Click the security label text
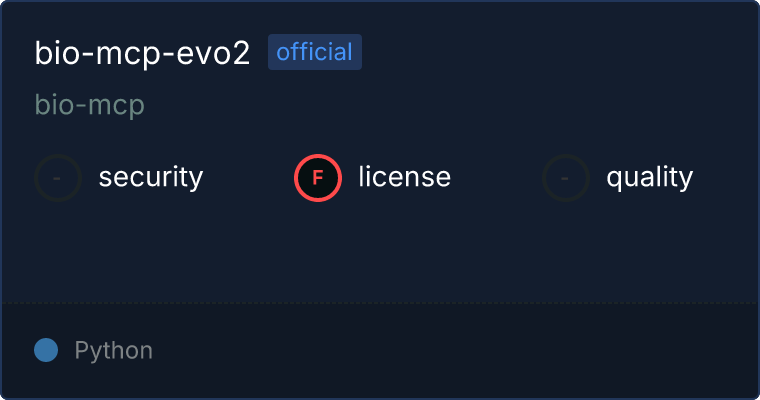The image size is (760, 400). point(151,177)
